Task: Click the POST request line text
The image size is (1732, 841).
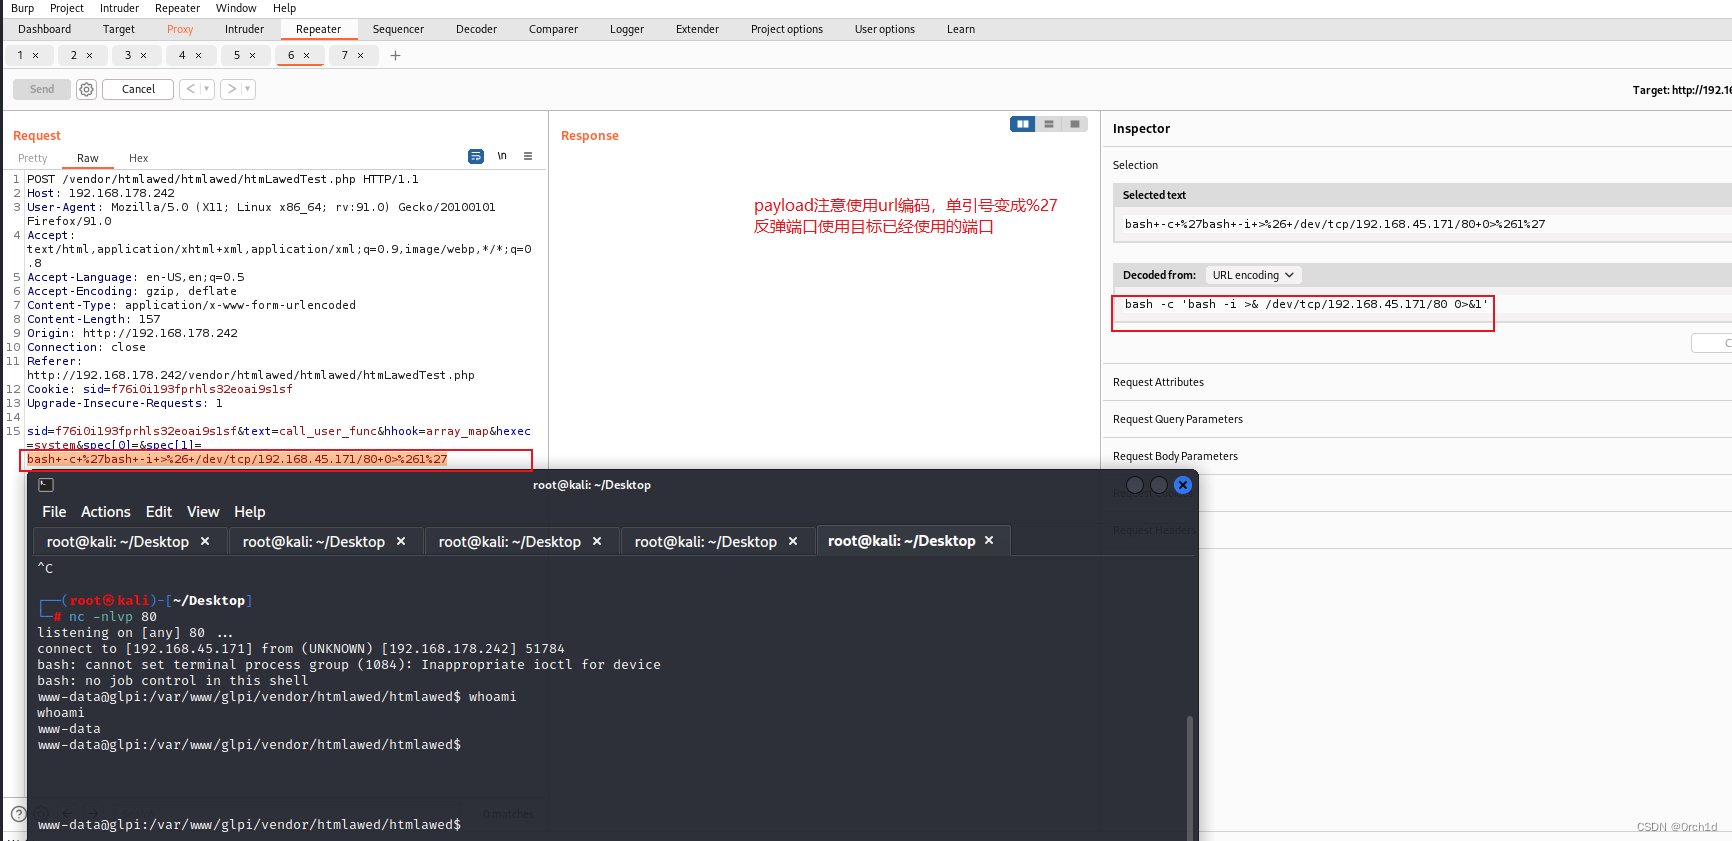Action: point(223,179)
